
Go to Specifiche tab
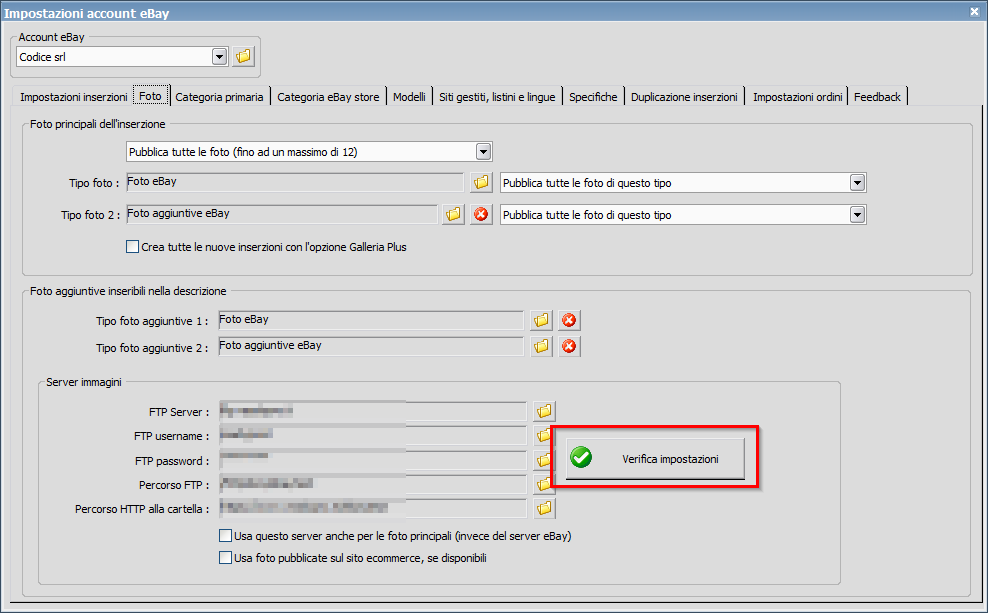pos(593,97)
